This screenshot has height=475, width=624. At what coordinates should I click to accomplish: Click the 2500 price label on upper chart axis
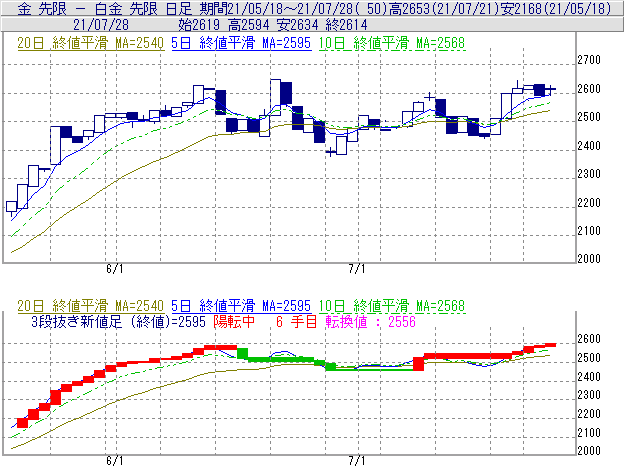point(589,117)
